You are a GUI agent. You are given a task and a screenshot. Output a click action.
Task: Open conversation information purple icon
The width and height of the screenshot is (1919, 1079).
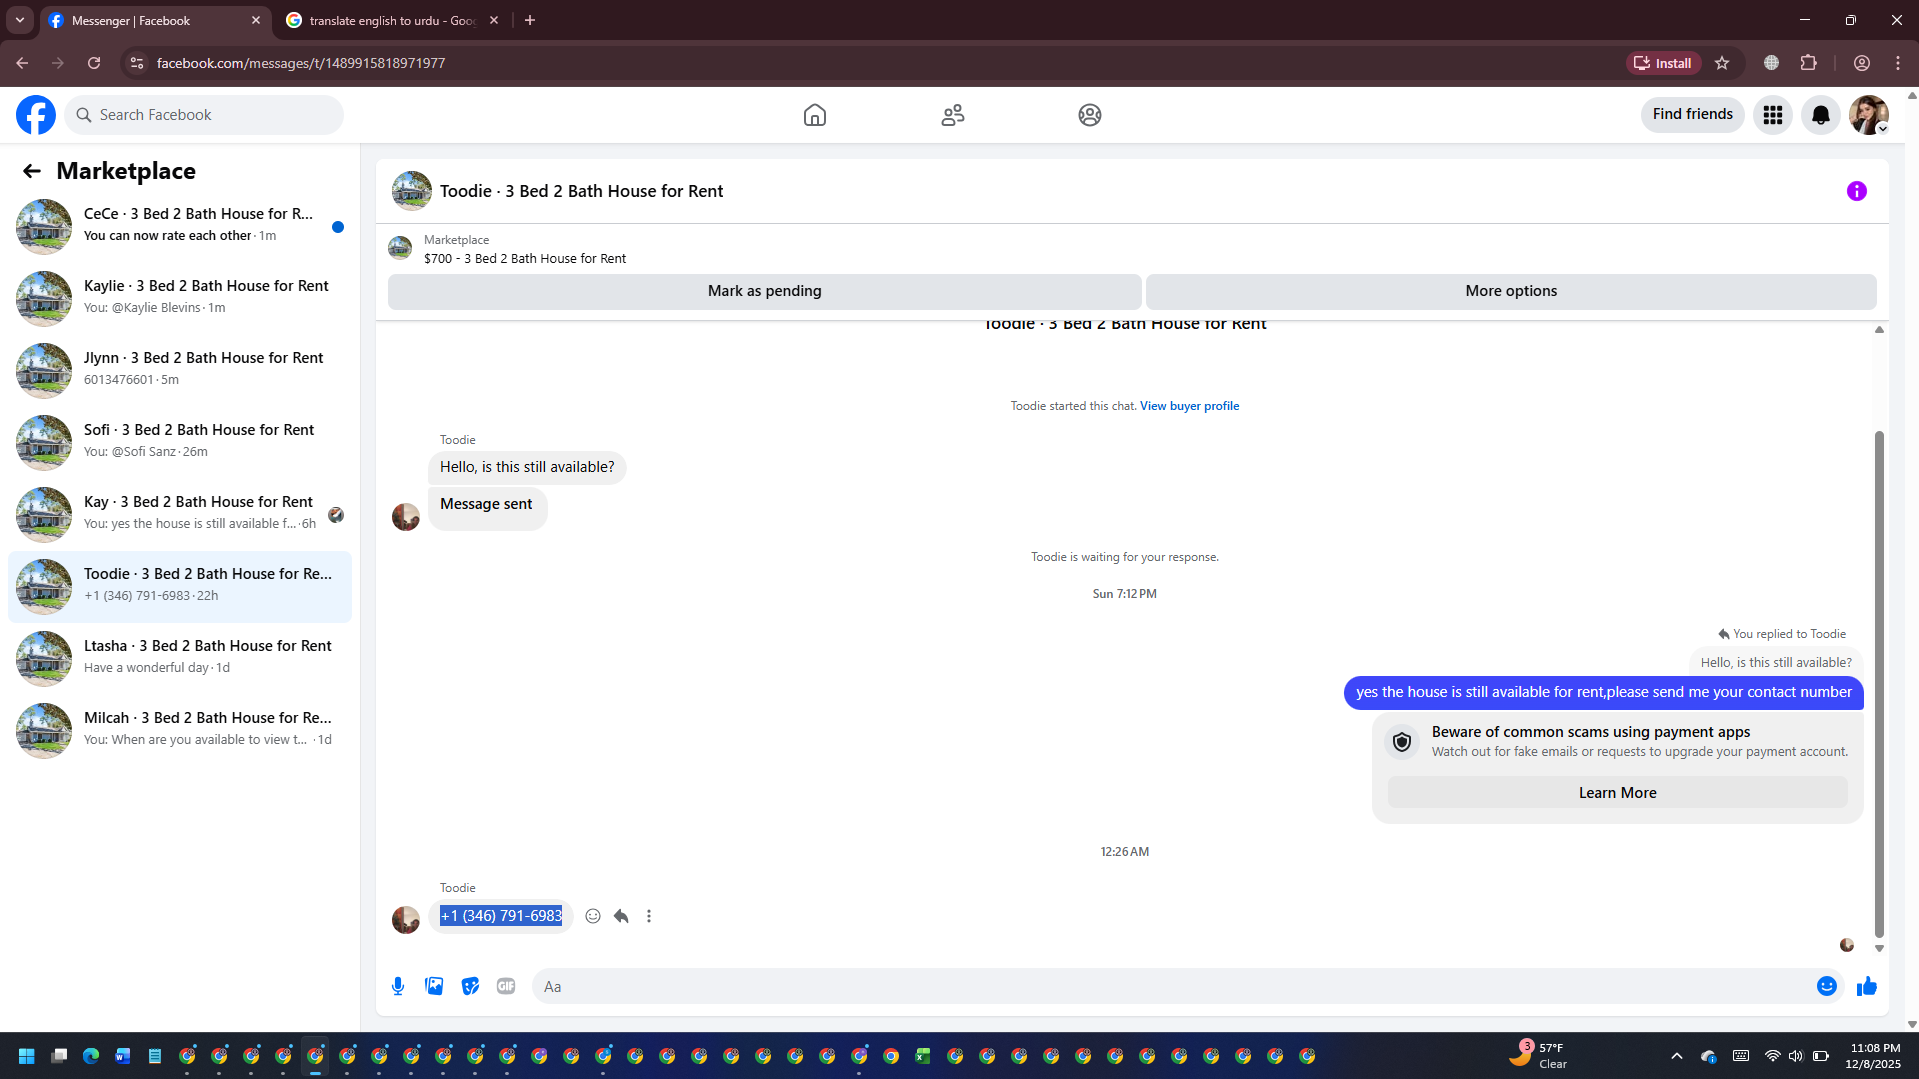point(1857,191)
